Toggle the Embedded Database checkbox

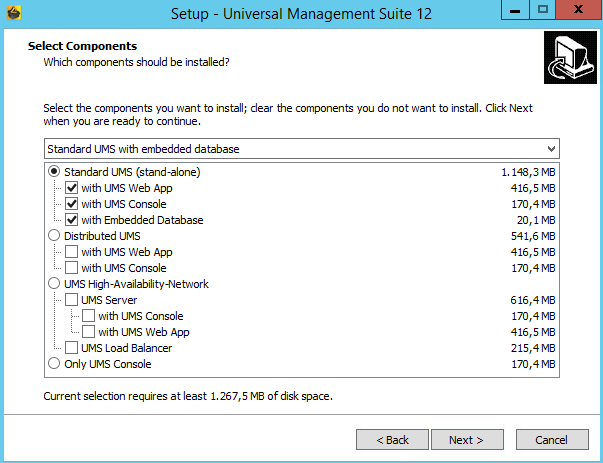72,220
